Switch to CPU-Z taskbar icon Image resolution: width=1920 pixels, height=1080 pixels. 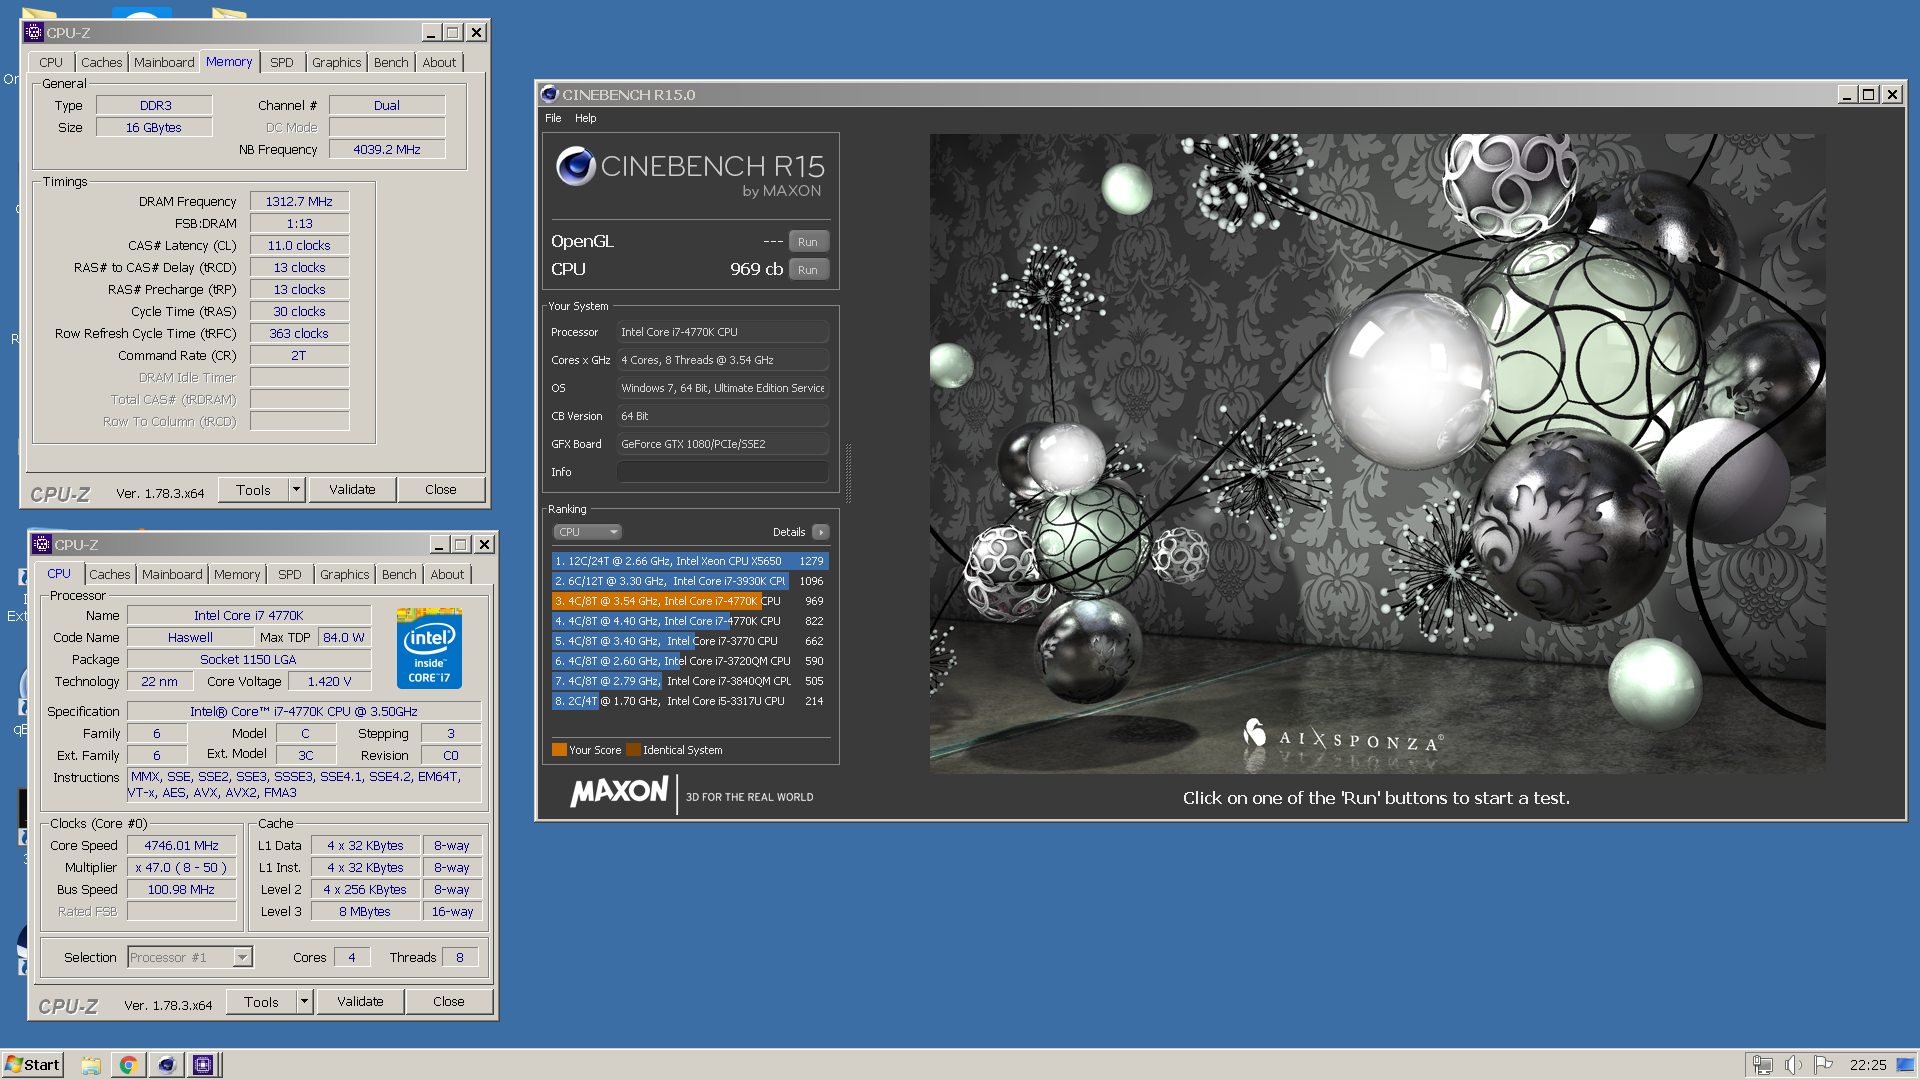[203, 1065]
